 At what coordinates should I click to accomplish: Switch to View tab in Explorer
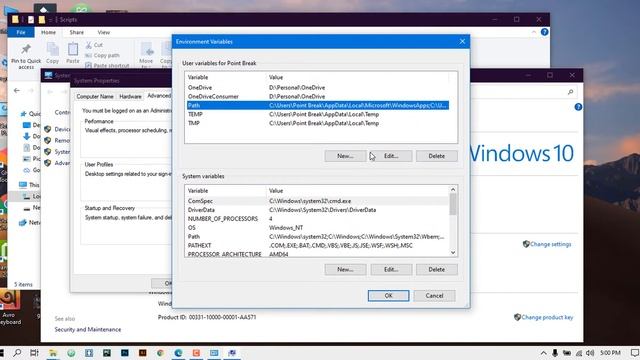pos(104,32)
